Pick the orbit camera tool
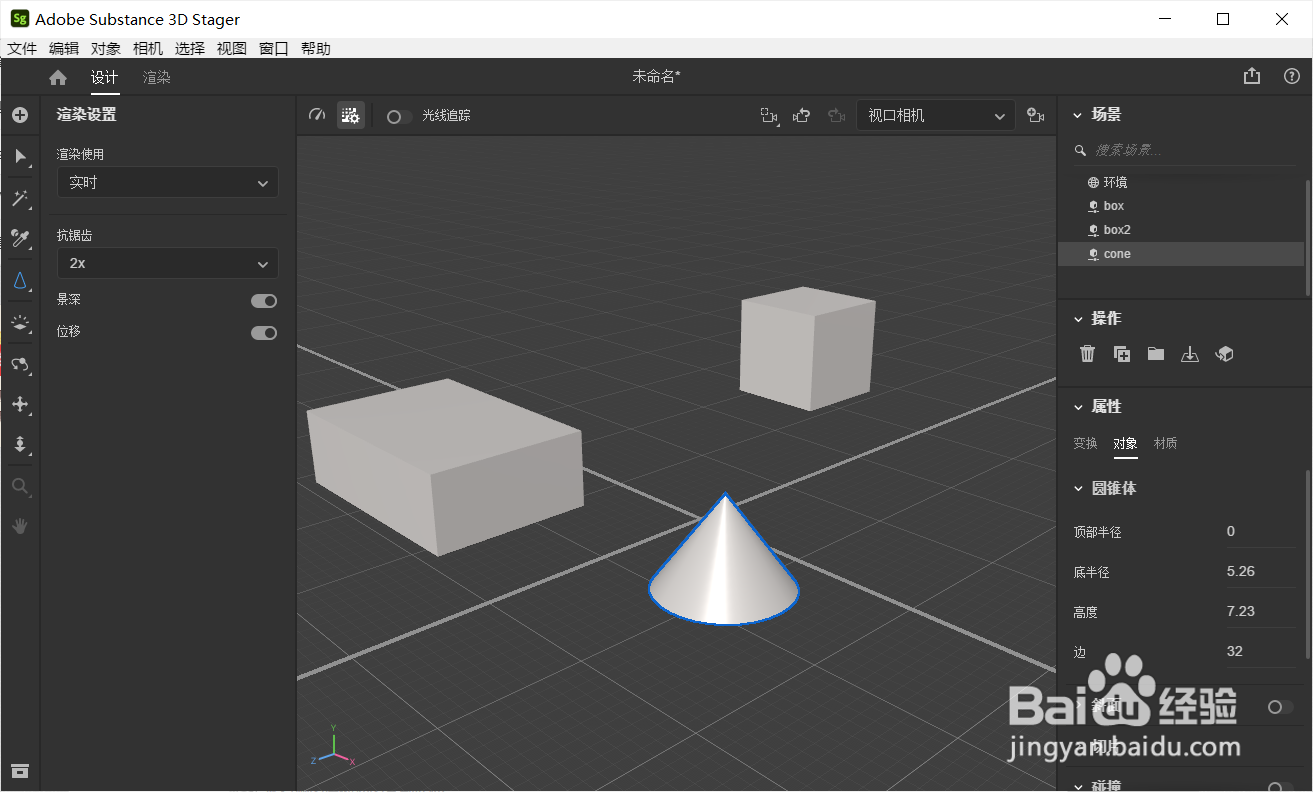 click(19, 364)
